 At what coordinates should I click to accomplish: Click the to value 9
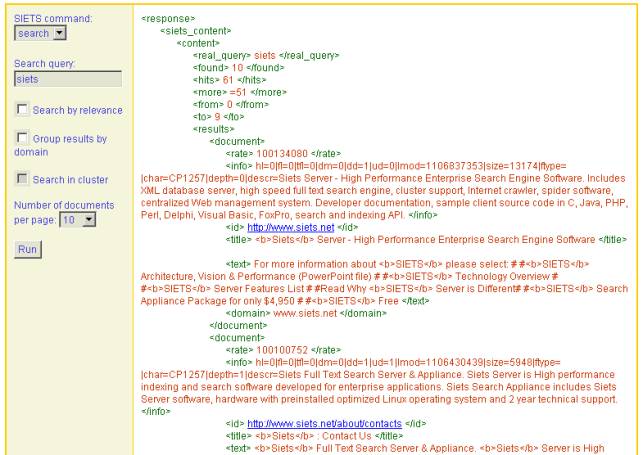pyautogui.click(x=217, y=117)
